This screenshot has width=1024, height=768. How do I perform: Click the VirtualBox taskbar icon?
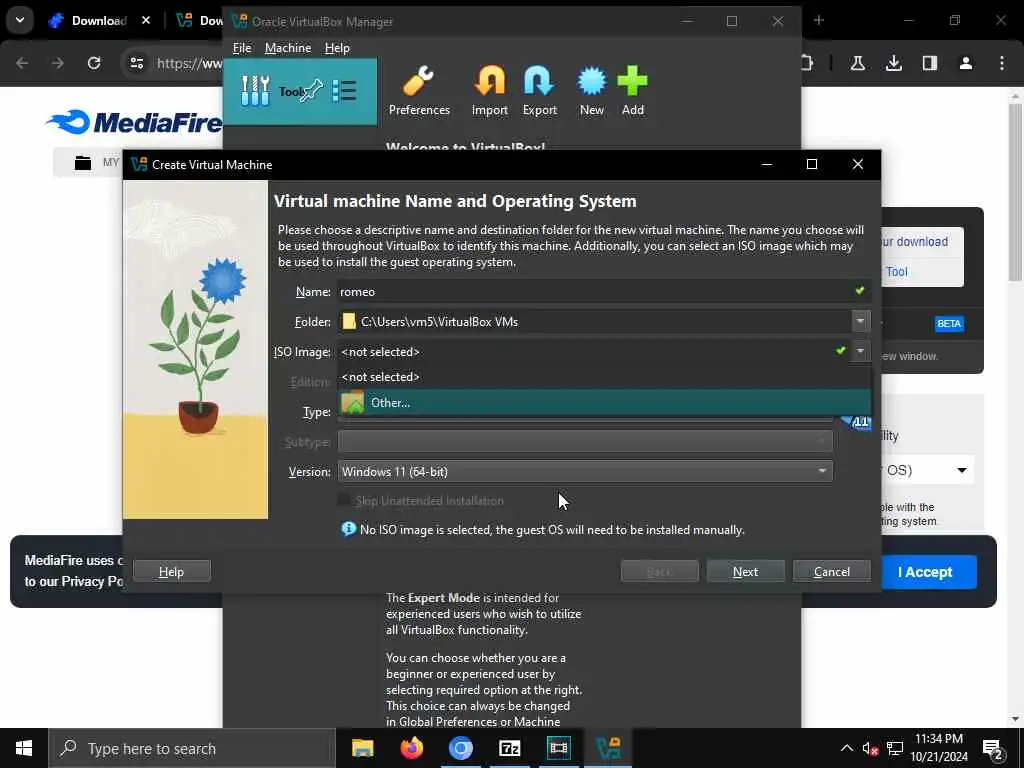[x=607, y=748]
